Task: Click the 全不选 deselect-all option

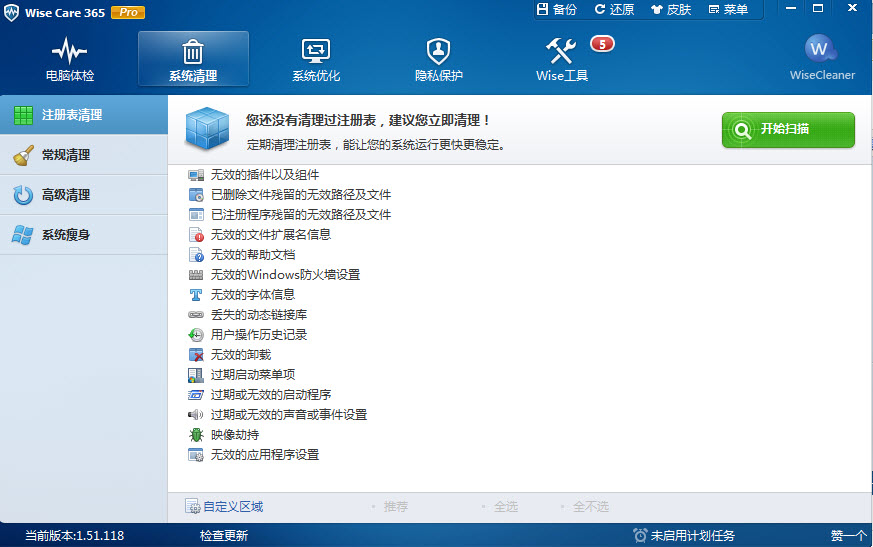Action: [x=591, y=507]
